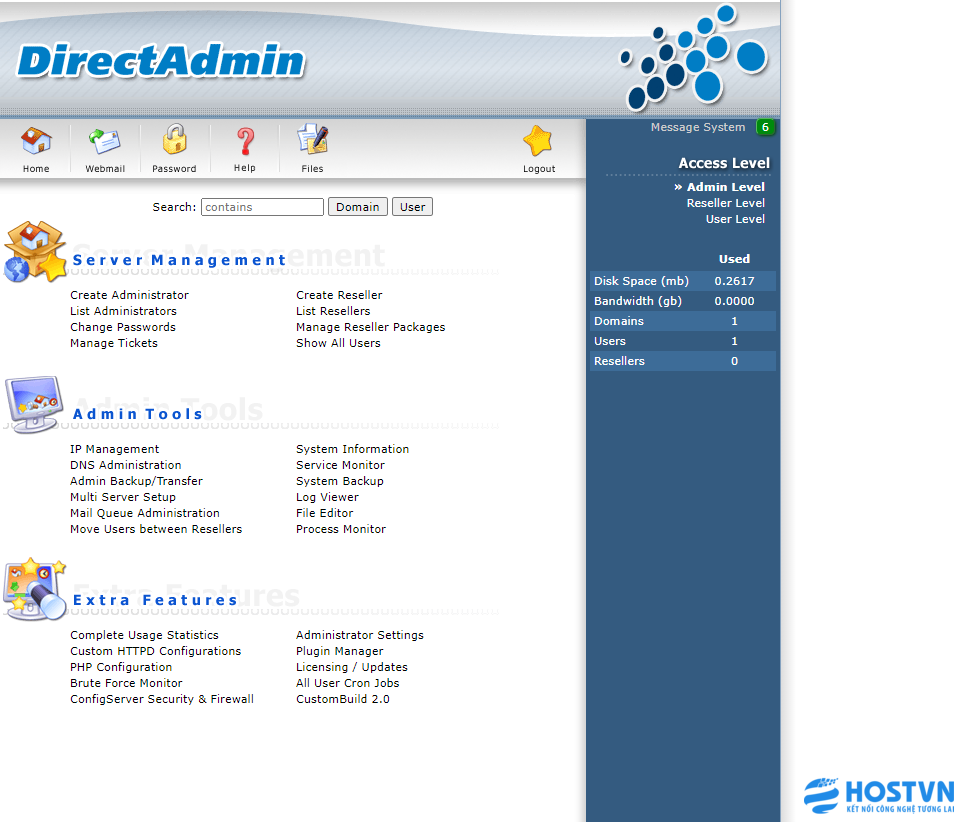The width and height of the screenshot is (959, 822).
Task: Search by Domain button
Action: point(358,207)
